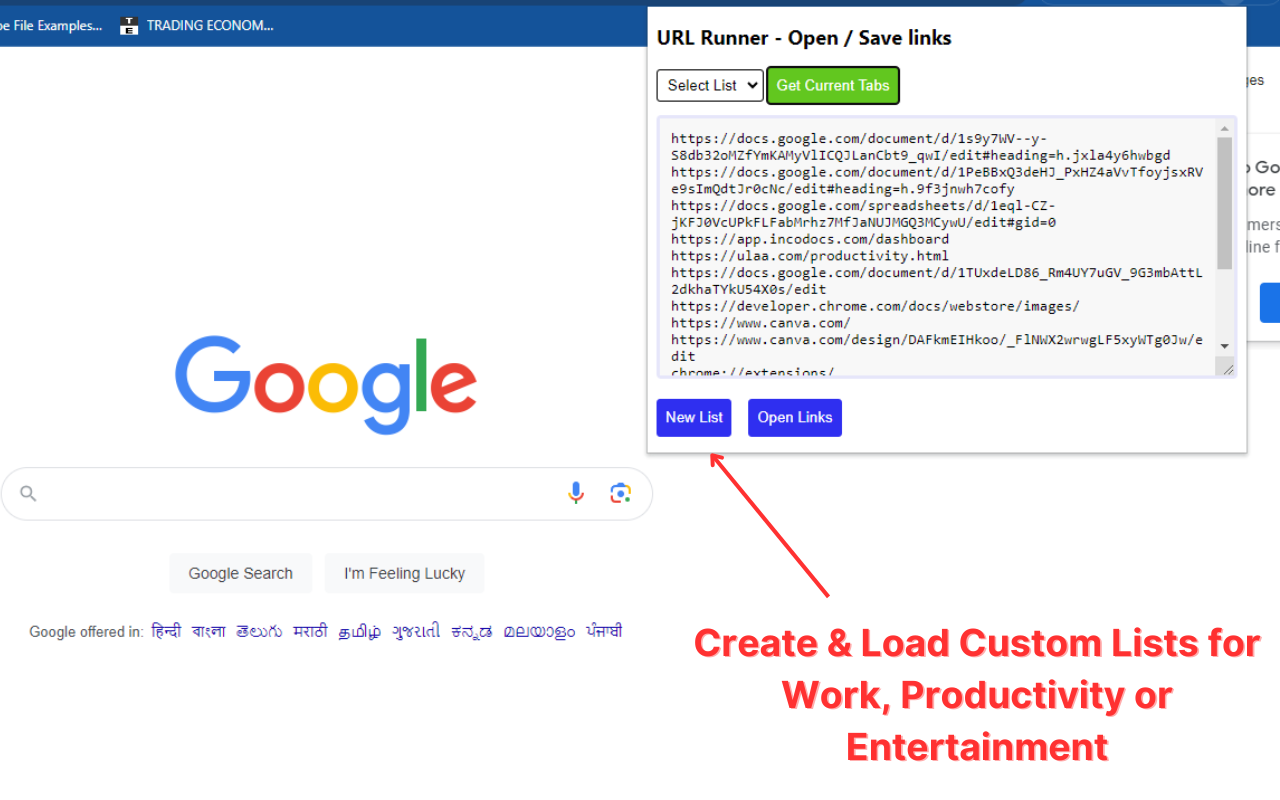Open the File Examples bookmark

coord(51,26)
